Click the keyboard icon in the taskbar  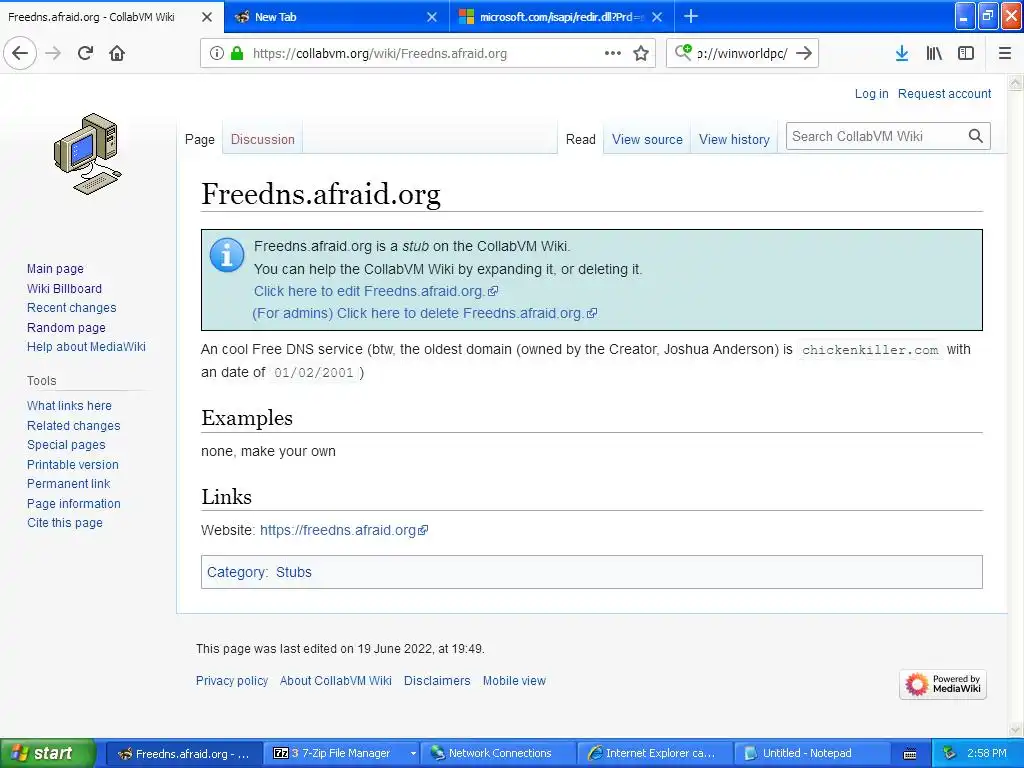tap(910, 754)
